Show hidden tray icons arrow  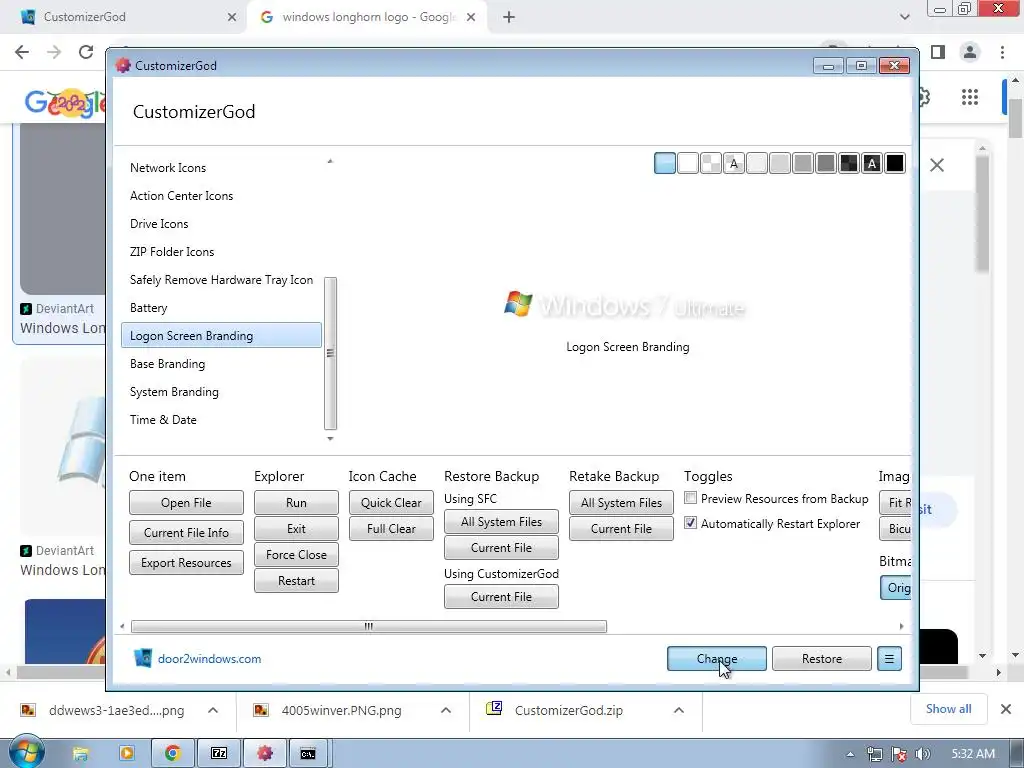point(850,754)
